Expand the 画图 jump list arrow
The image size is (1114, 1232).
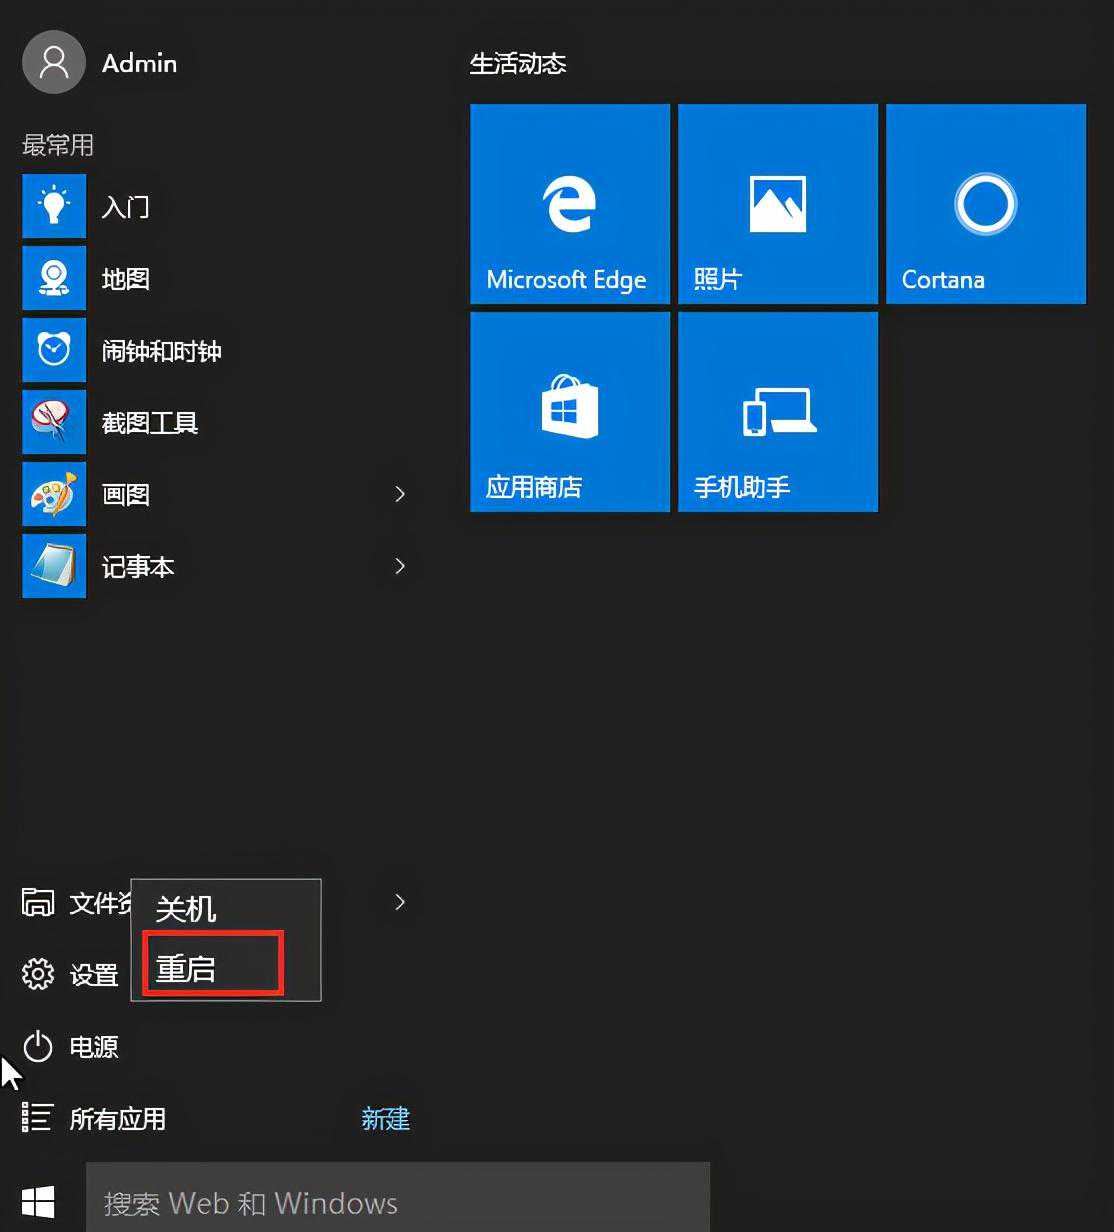tap(400, 494)
